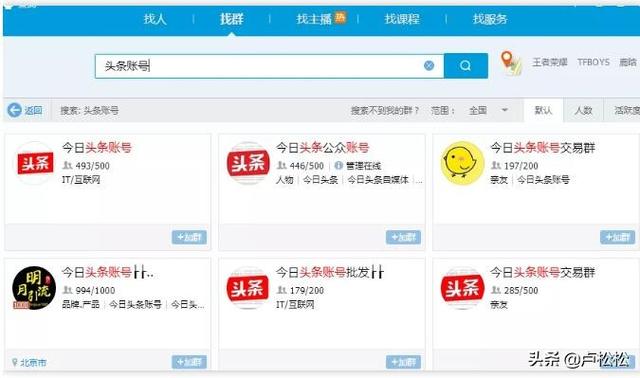This screenshot has width=640, height=378.
Task: Go back with the 返回 arrow button
Action: point(25,110)
